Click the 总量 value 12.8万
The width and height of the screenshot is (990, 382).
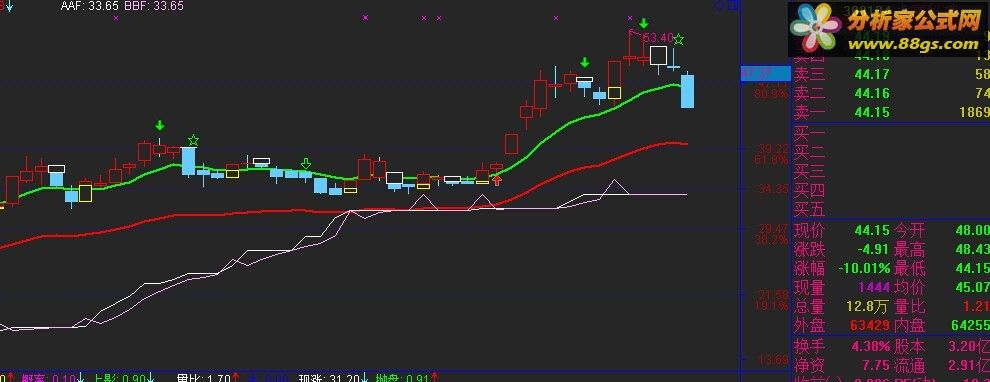pos(869,306)
